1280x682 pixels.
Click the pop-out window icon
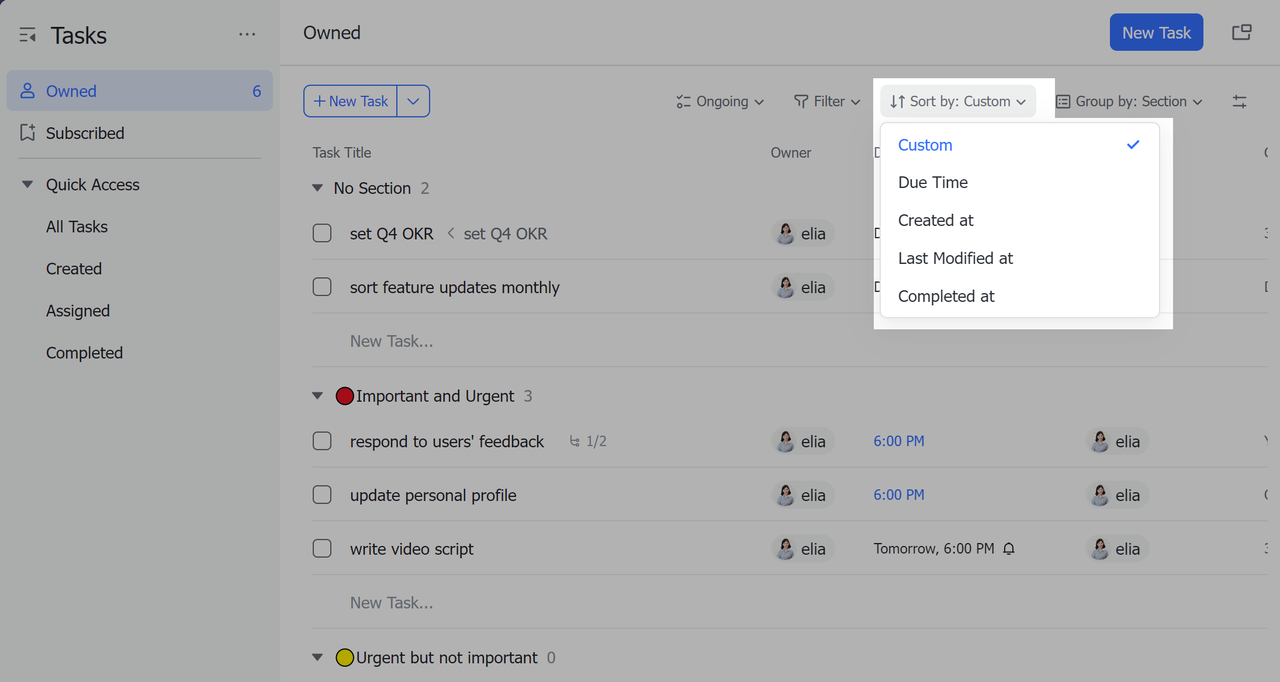click(x=1241, y=33)
